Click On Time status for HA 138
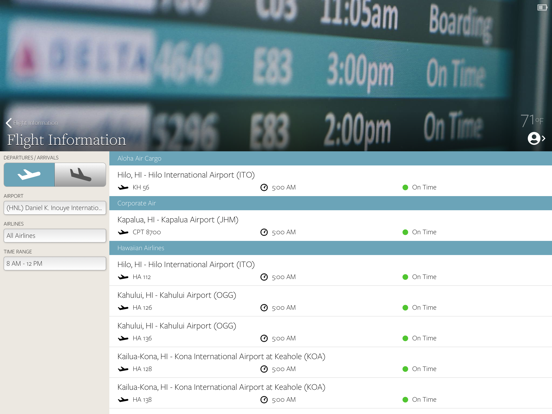Image resolution: width=552 pixels, height=414 pixels. (424, 399)
